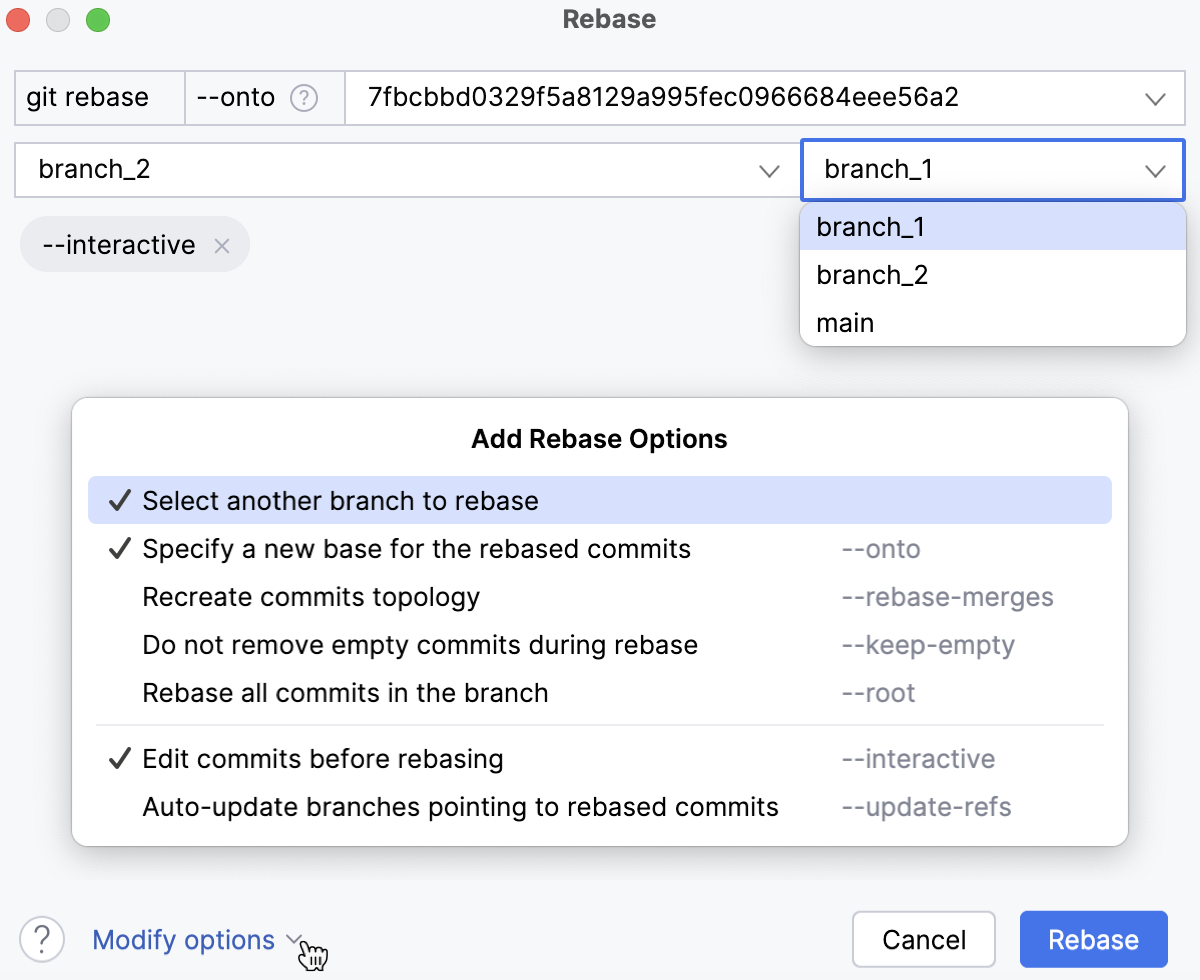Collapse the branch_1 dropdown chevron
Image resolution: width=1200 pixels, height=980 pixels.
pyautogui.click(x=1155, y=170)
